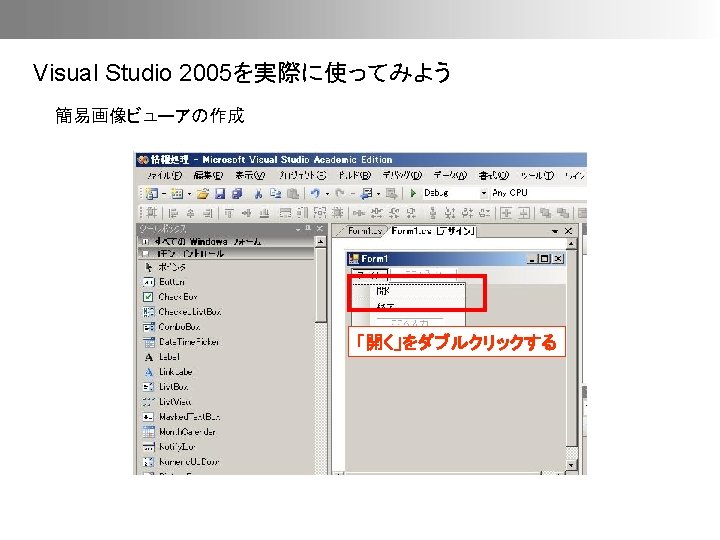The width and height of the screenshot is (720, 540).
Task: Open the New Project icon's dropdown arrow
Action: pyautogui.click(x=163, y=194)
